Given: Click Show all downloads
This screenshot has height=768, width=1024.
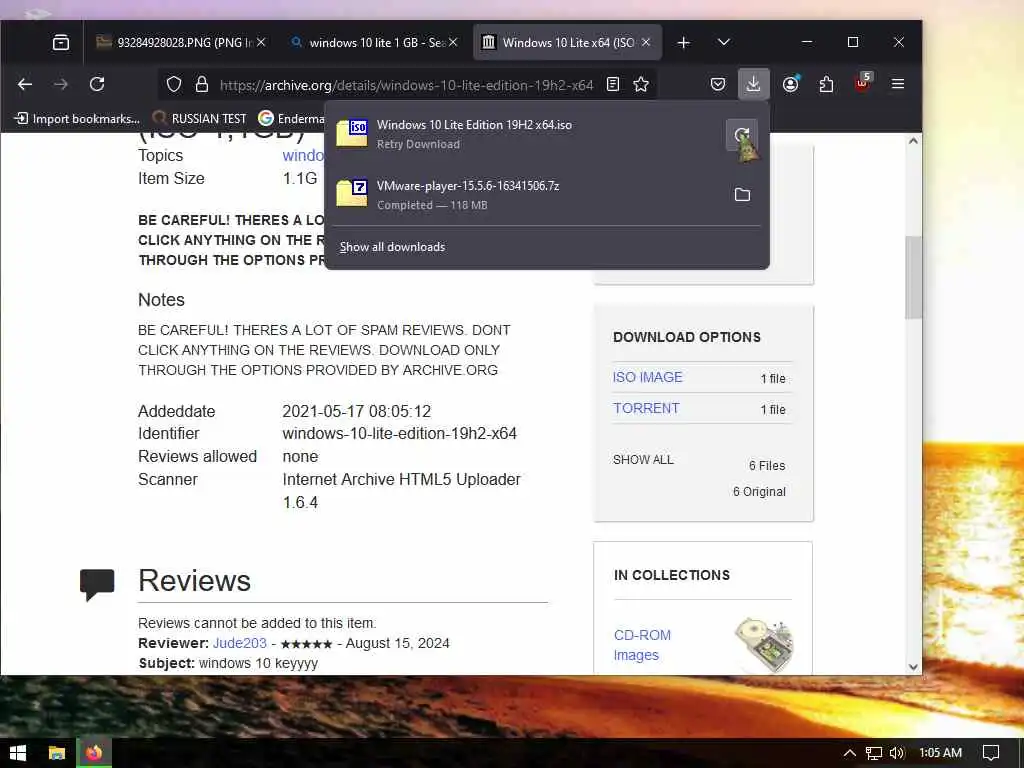Looking at the screenshot, I should 392,247.
